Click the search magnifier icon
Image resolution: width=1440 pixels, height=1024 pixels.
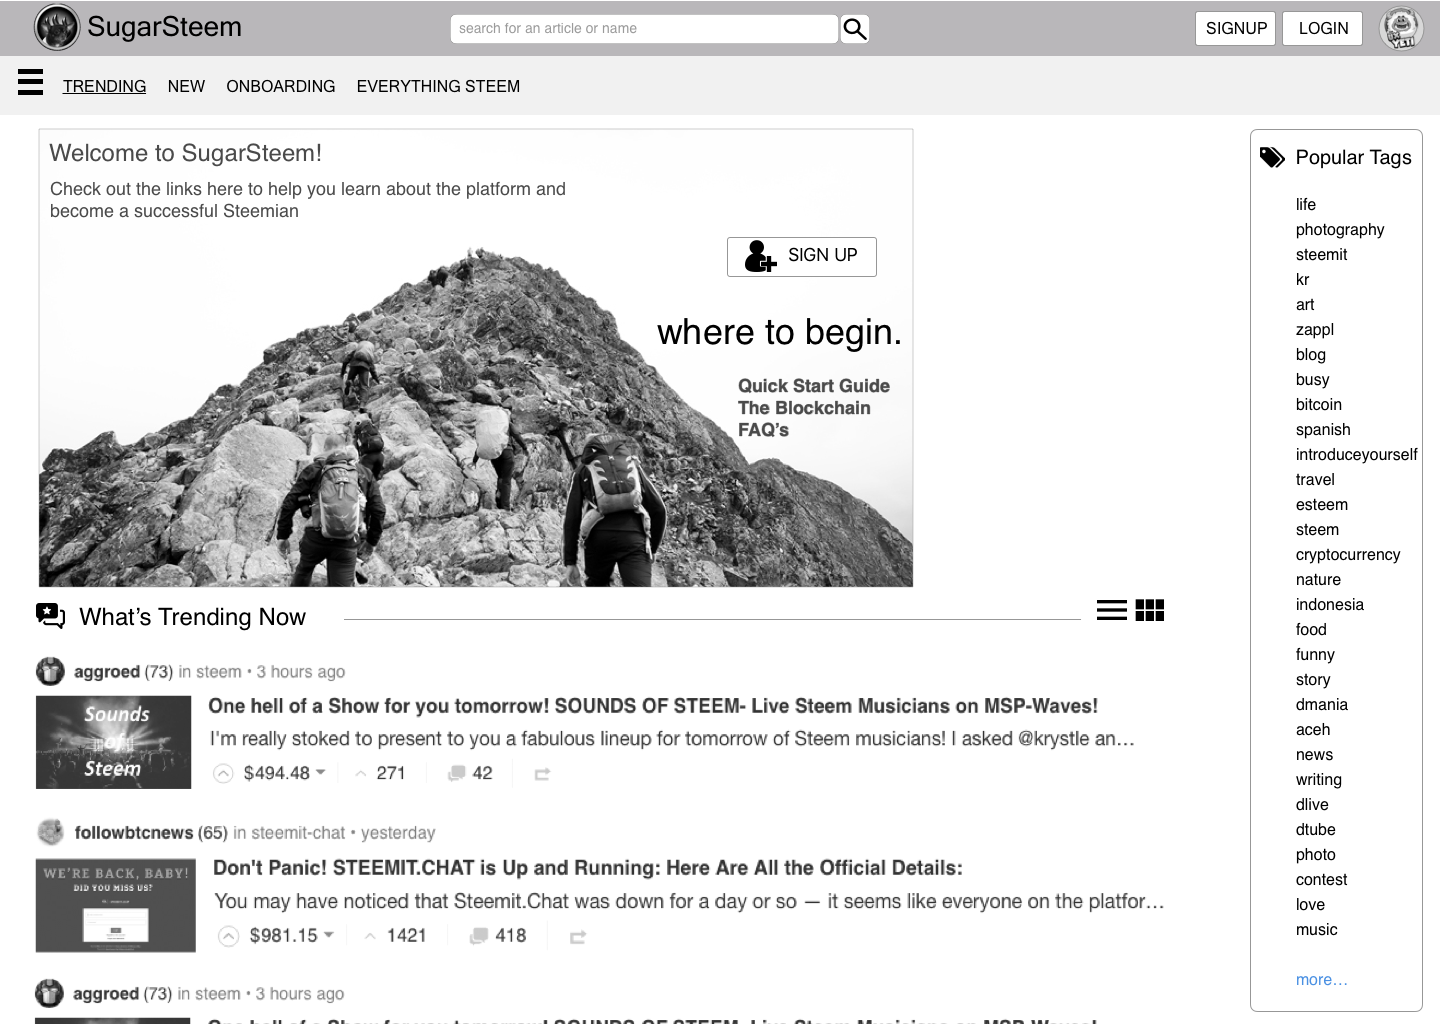click(x=854, y=28)
